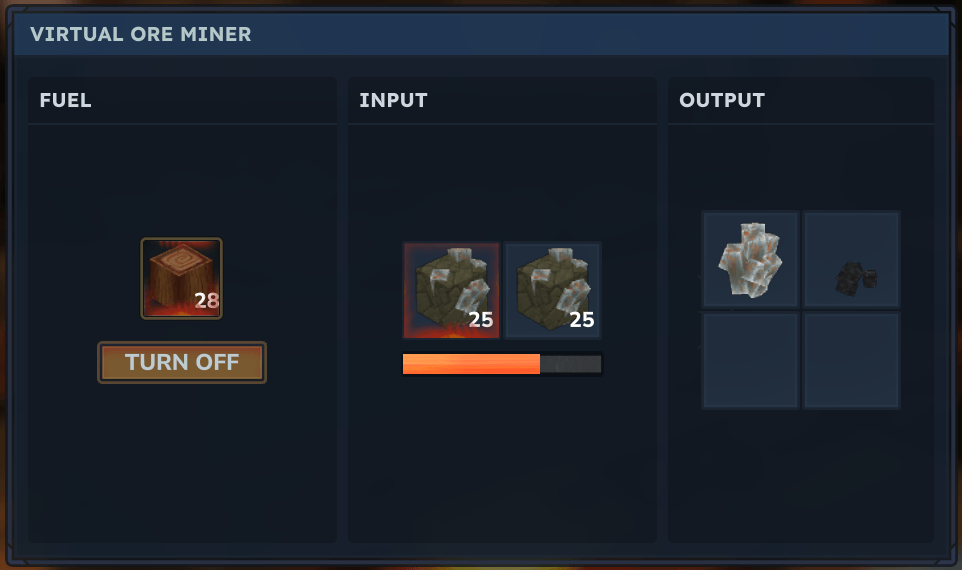962x570 pixels.
Task: Pick up the ore crystal from output
Action: [750, 259]
